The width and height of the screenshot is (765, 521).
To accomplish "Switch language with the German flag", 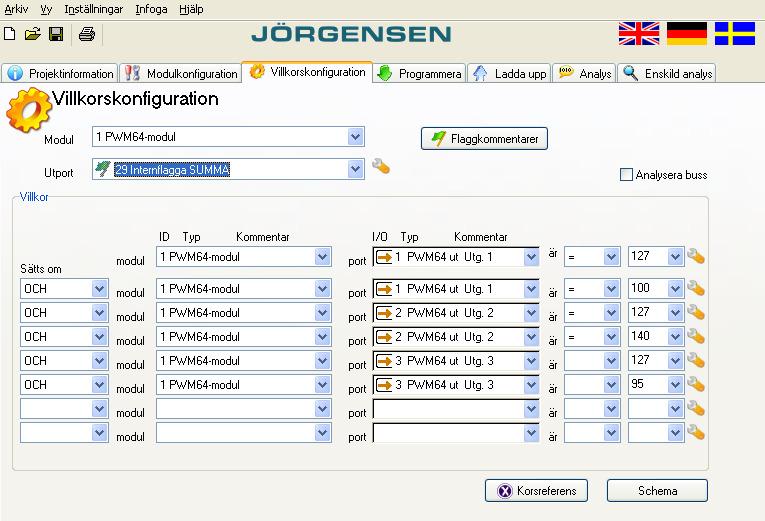I will [686, 34].
